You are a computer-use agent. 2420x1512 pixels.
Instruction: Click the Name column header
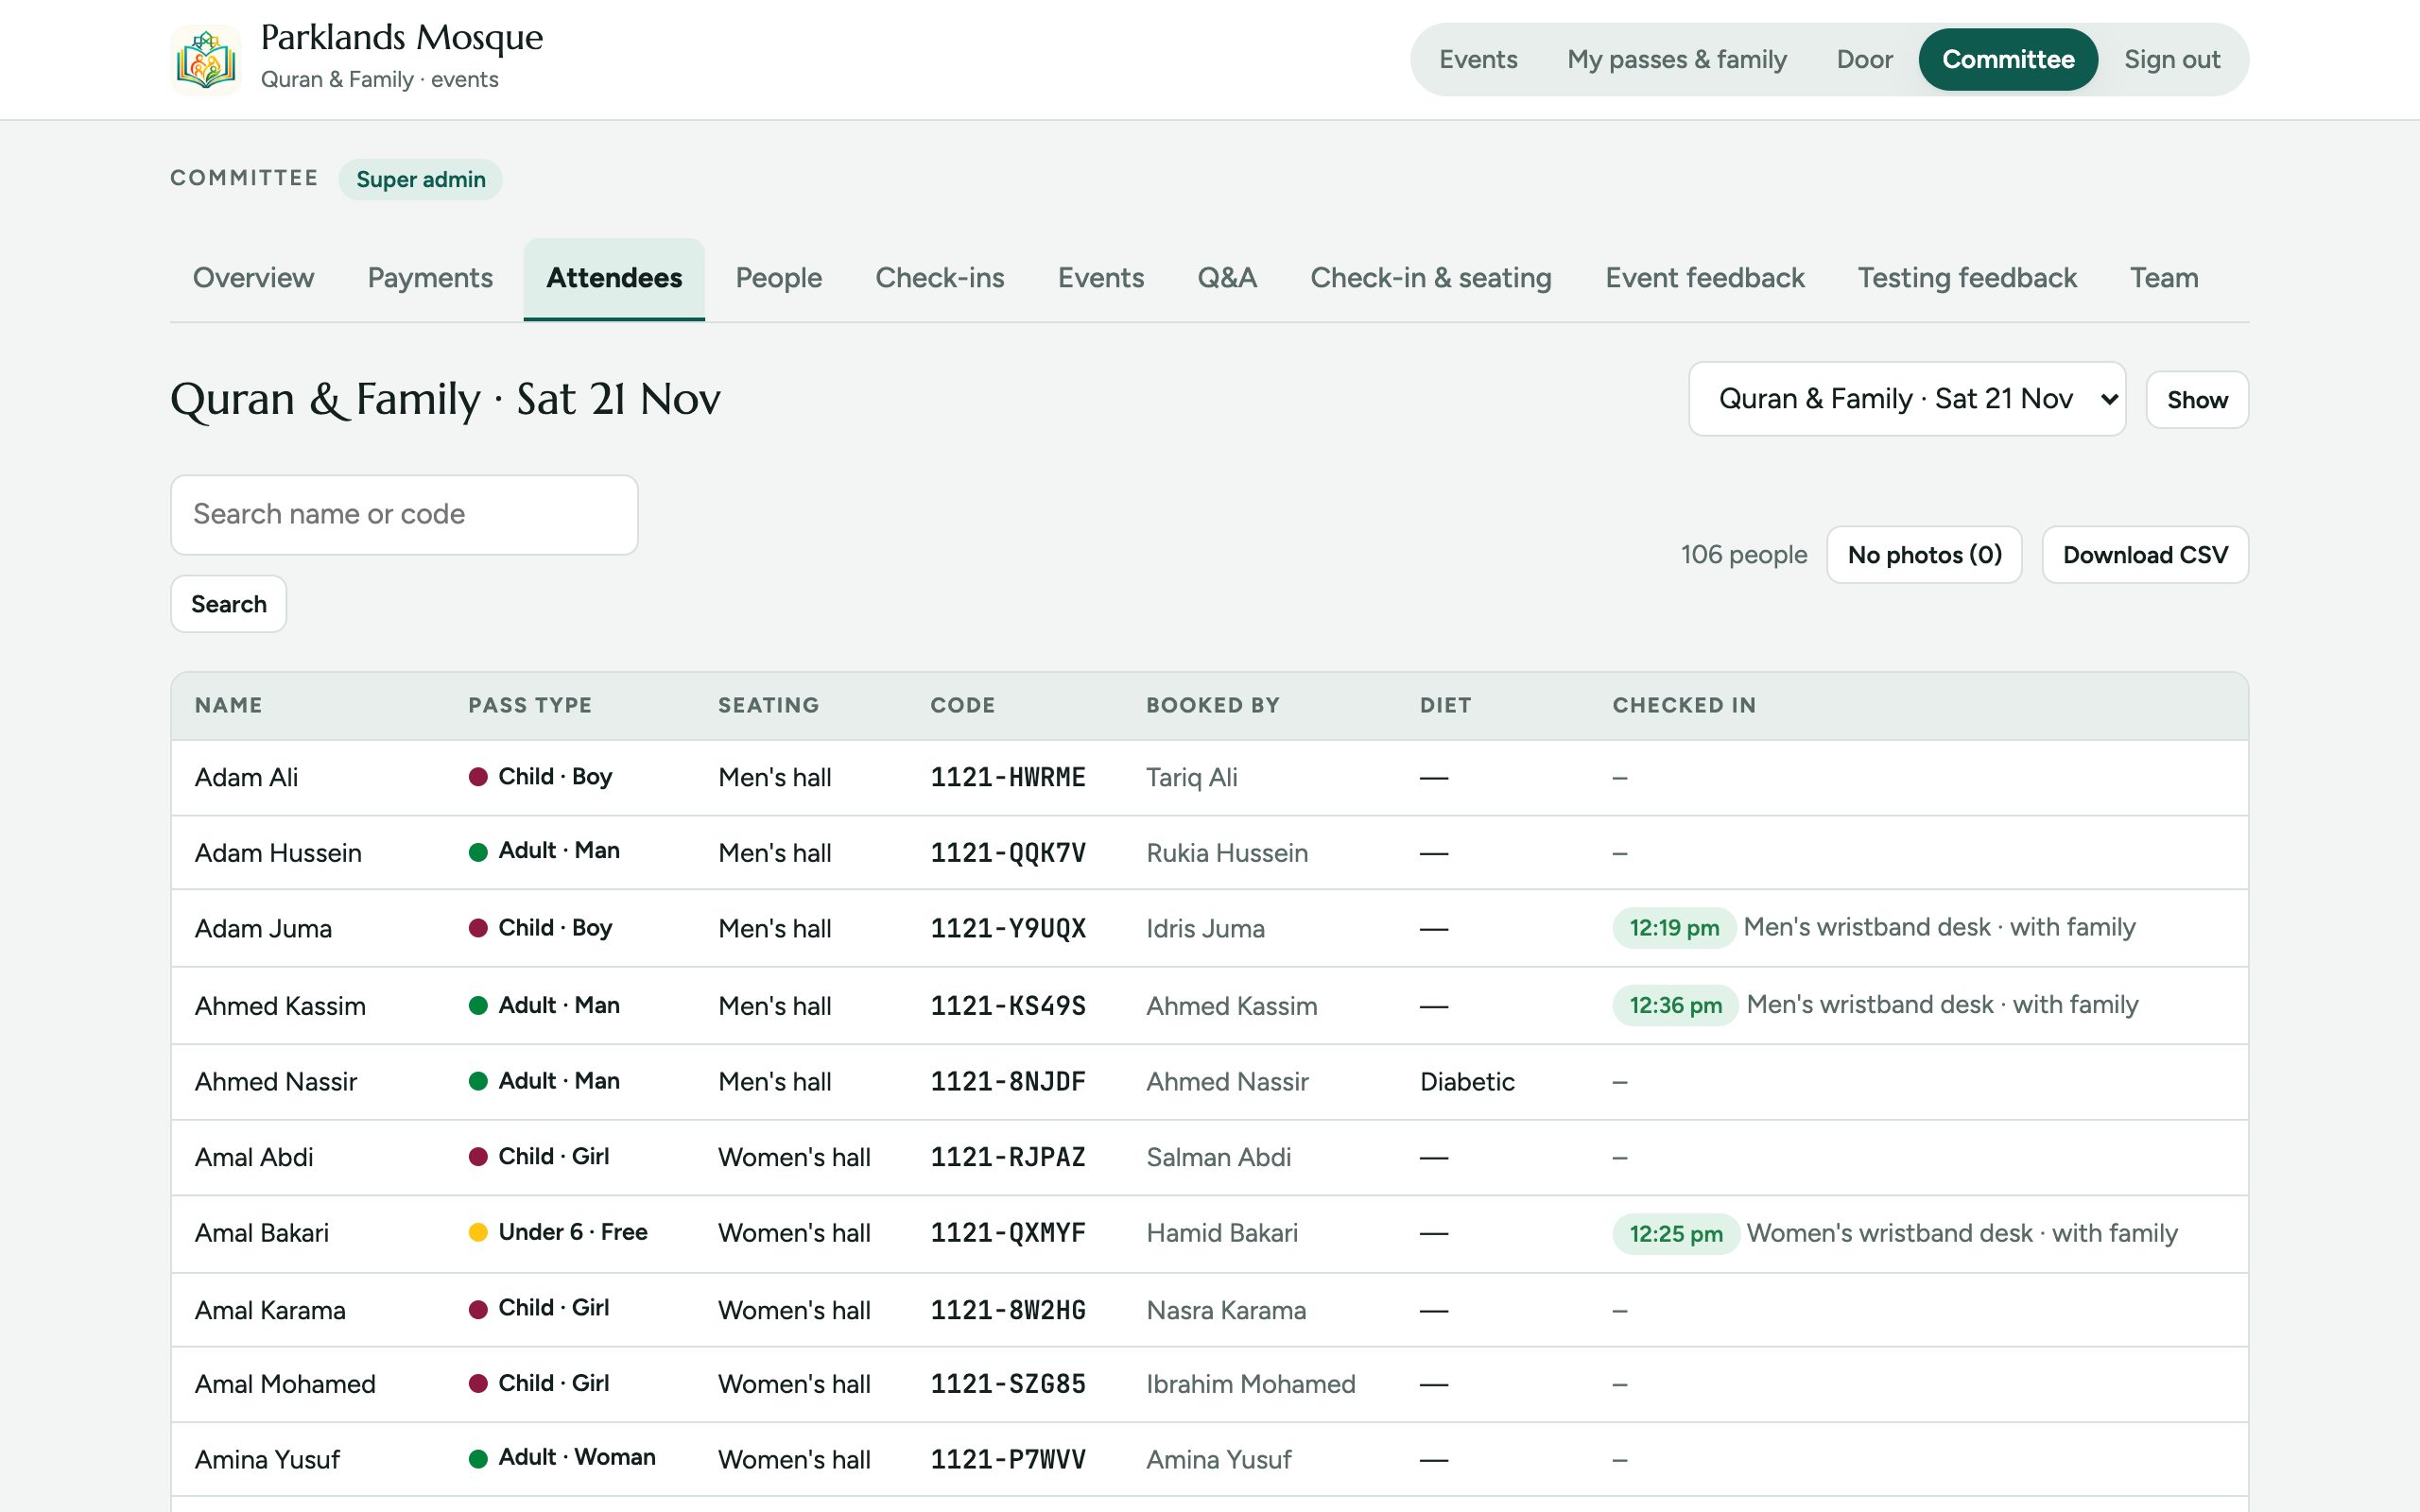pos(229,705)
